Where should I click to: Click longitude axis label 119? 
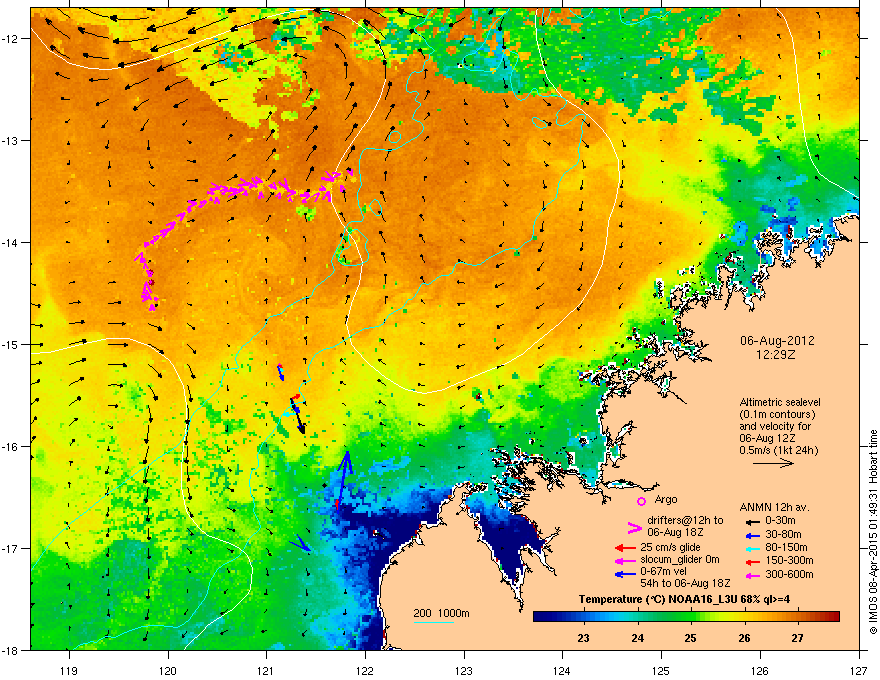[x=69, y=671]
